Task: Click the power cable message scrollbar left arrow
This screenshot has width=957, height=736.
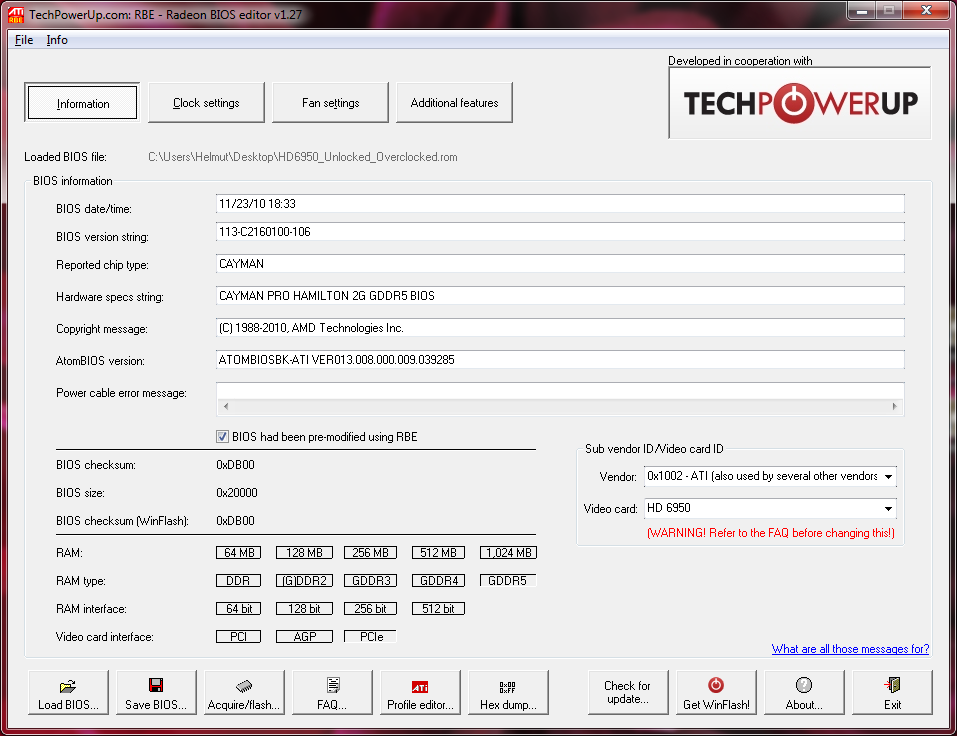Action: 226,406
